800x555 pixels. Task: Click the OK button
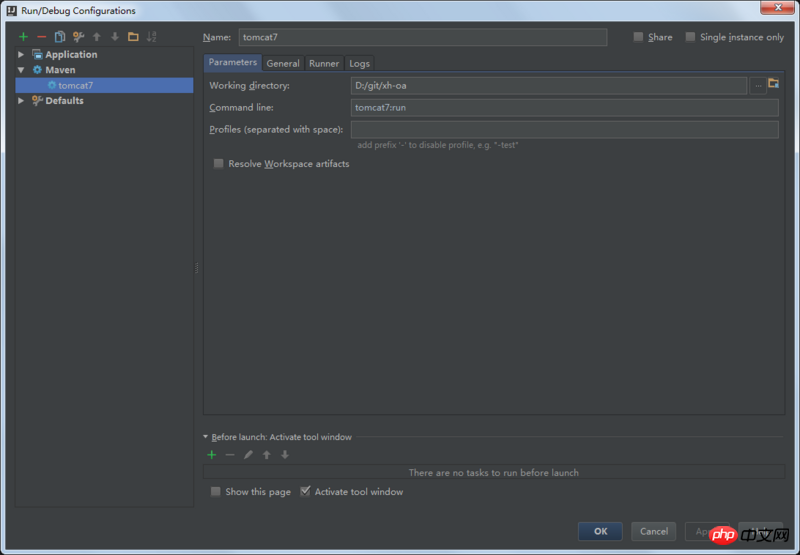coord(601,531)
